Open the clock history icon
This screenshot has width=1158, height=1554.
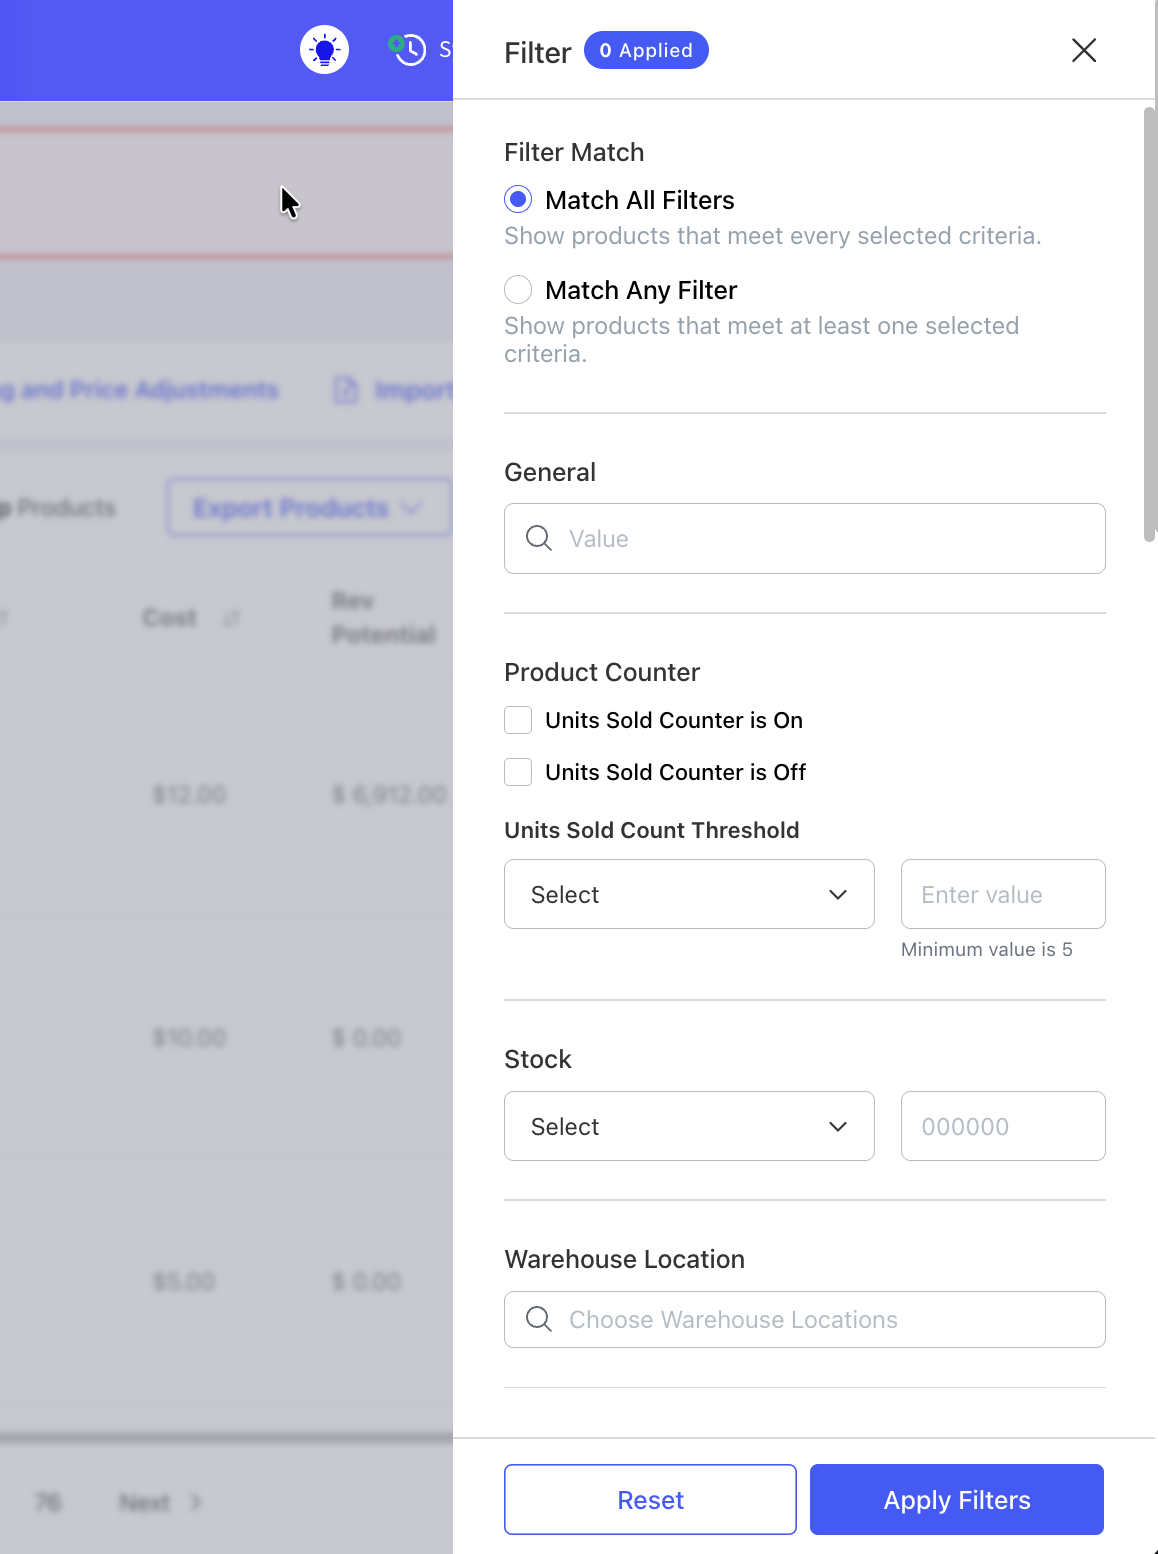click(407, 49)
